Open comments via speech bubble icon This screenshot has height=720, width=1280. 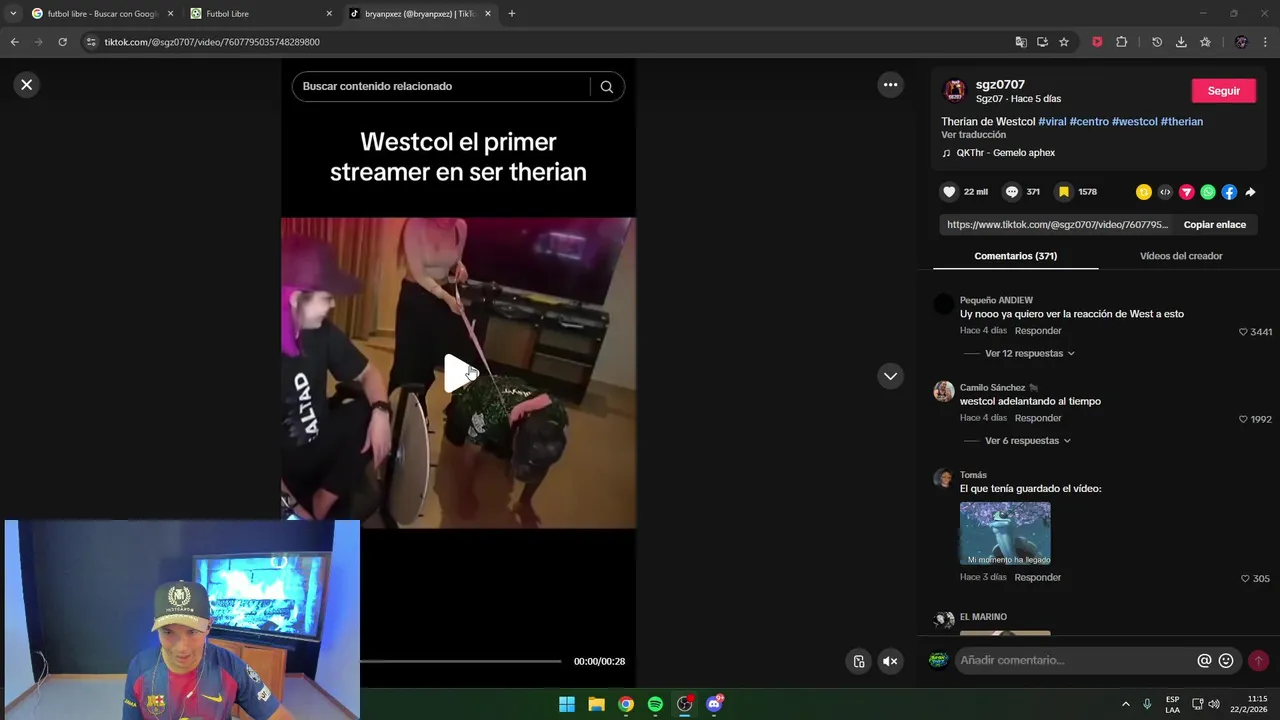coord(1011,192)
